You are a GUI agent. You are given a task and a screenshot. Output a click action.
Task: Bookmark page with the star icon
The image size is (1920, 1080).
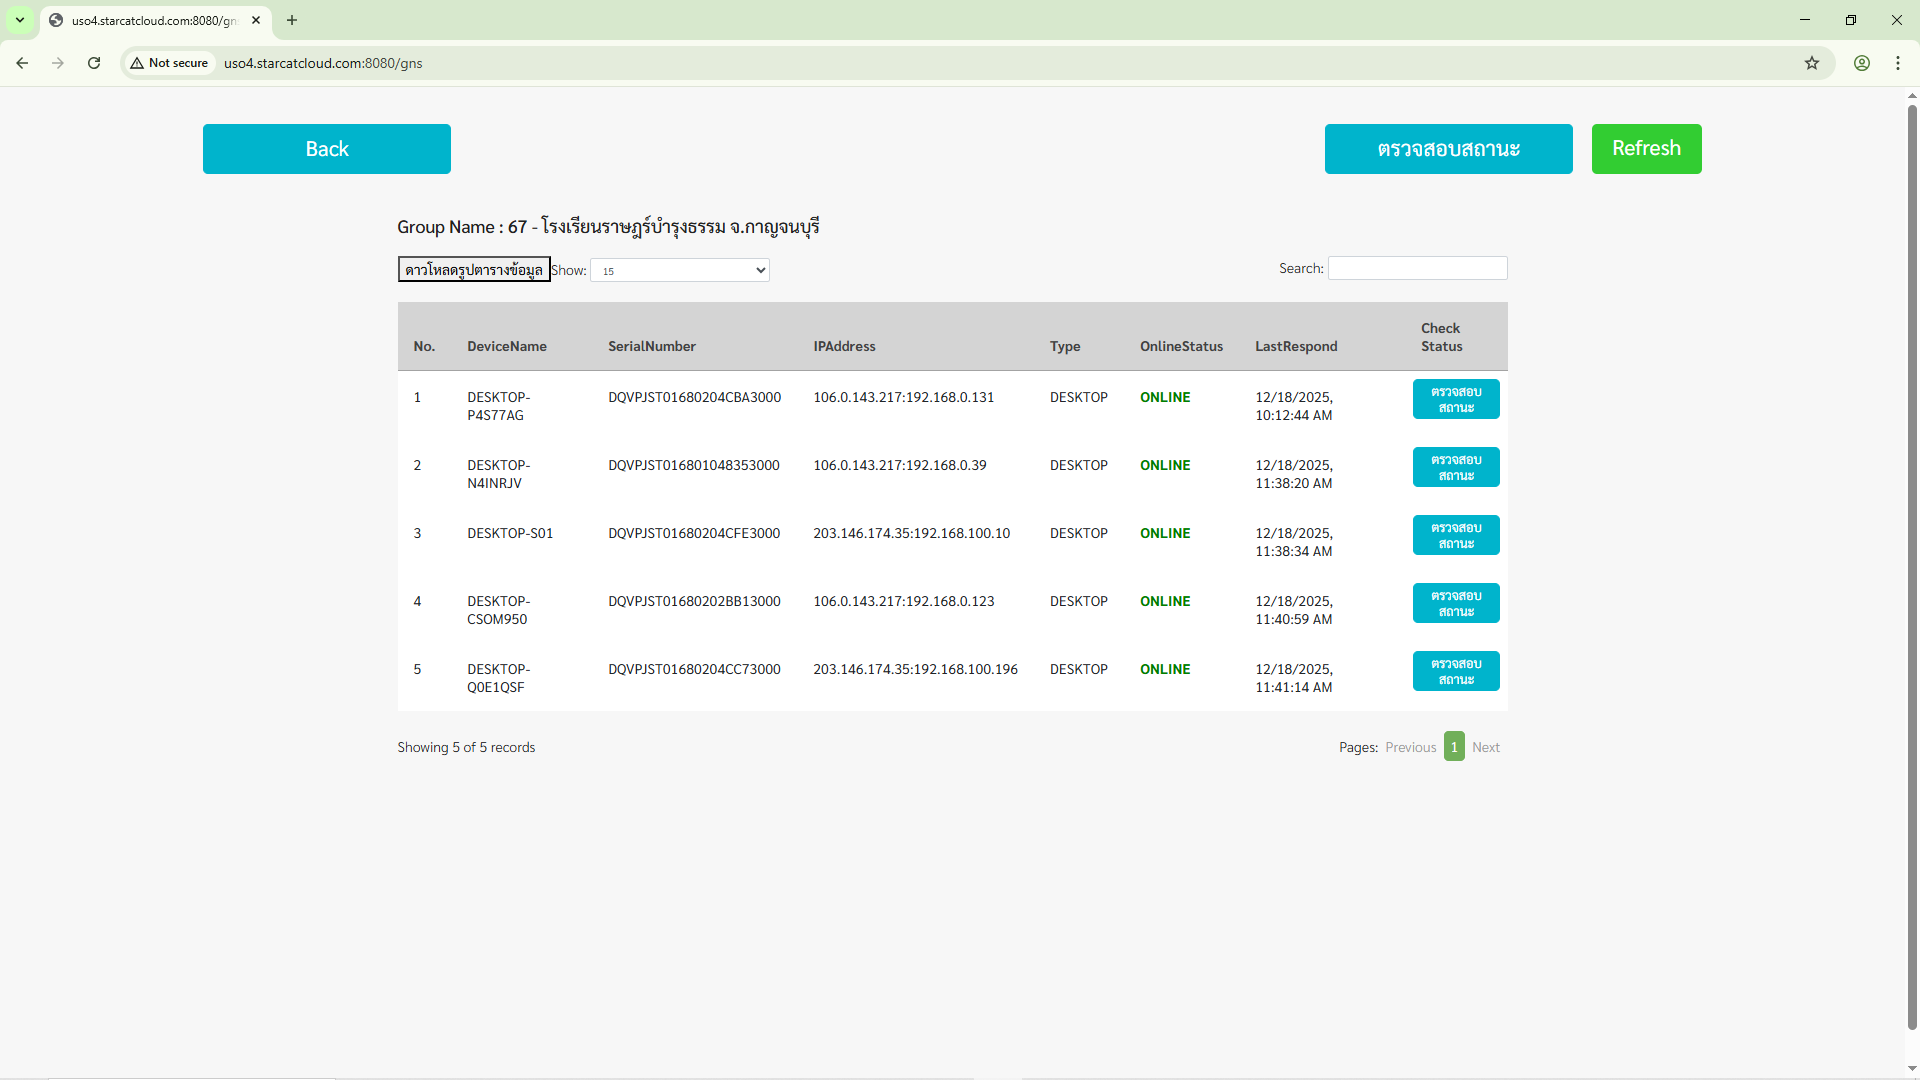(x=1811, y=63)
